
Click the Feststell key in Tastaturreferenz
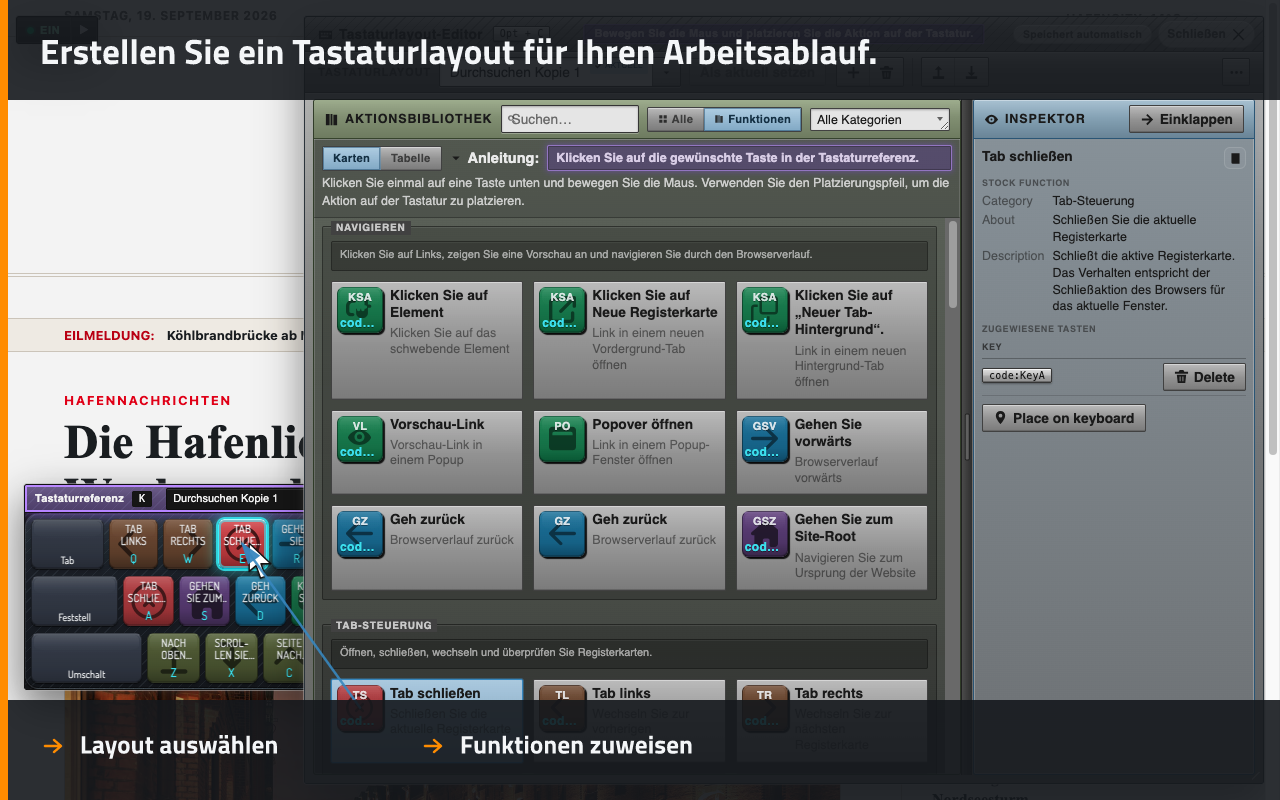click(x=74, y=601)
